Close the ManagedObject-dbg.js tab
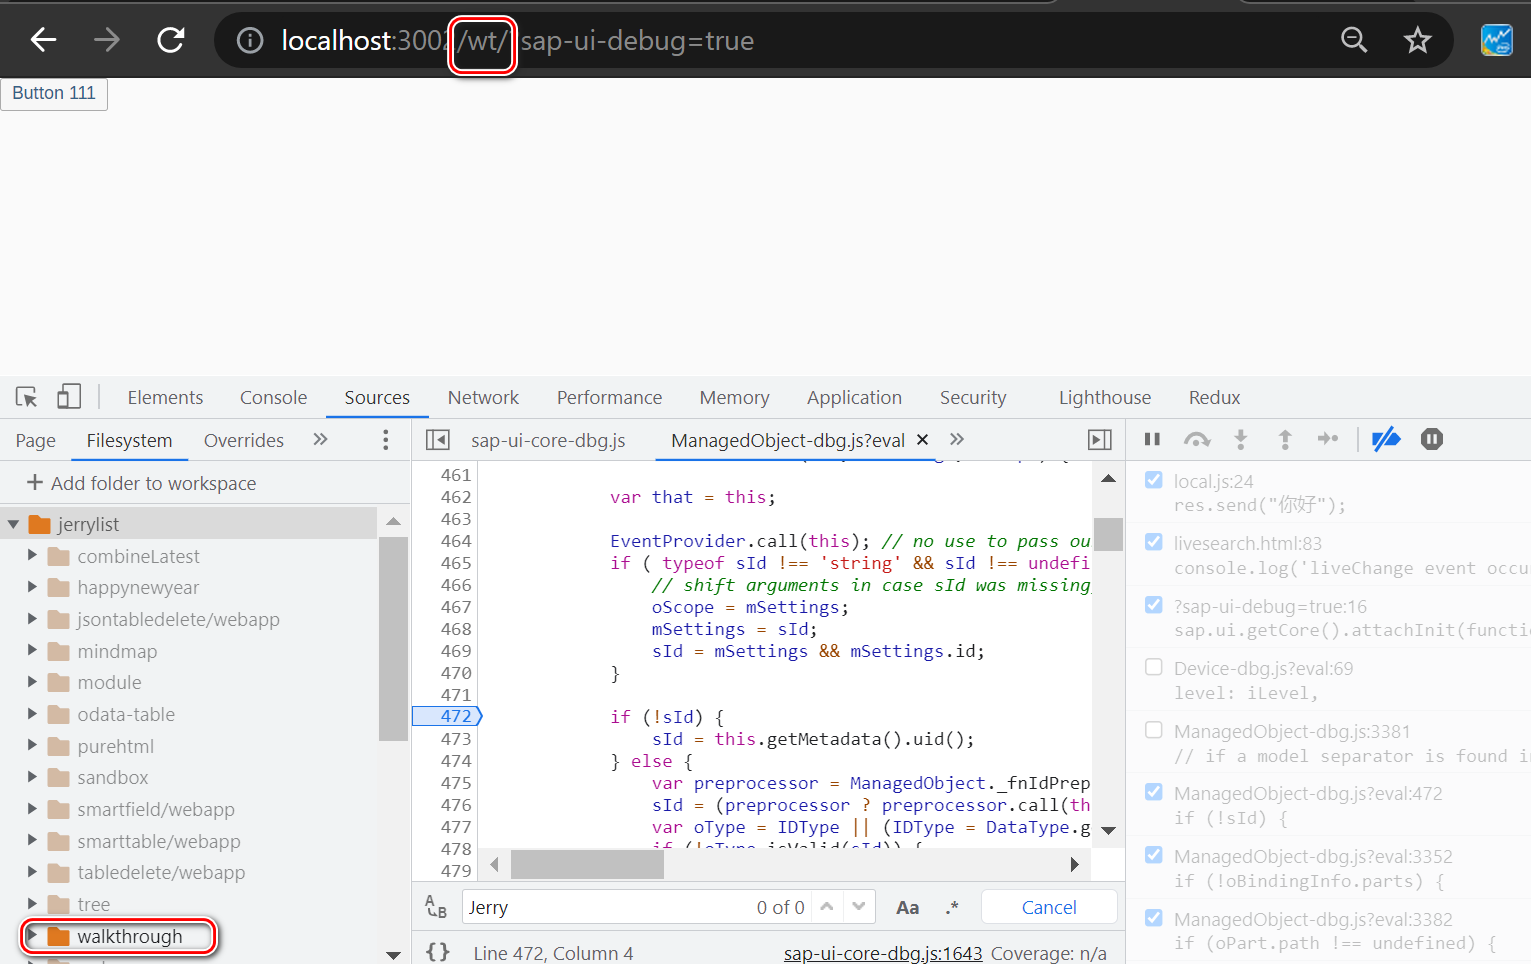 923,440
